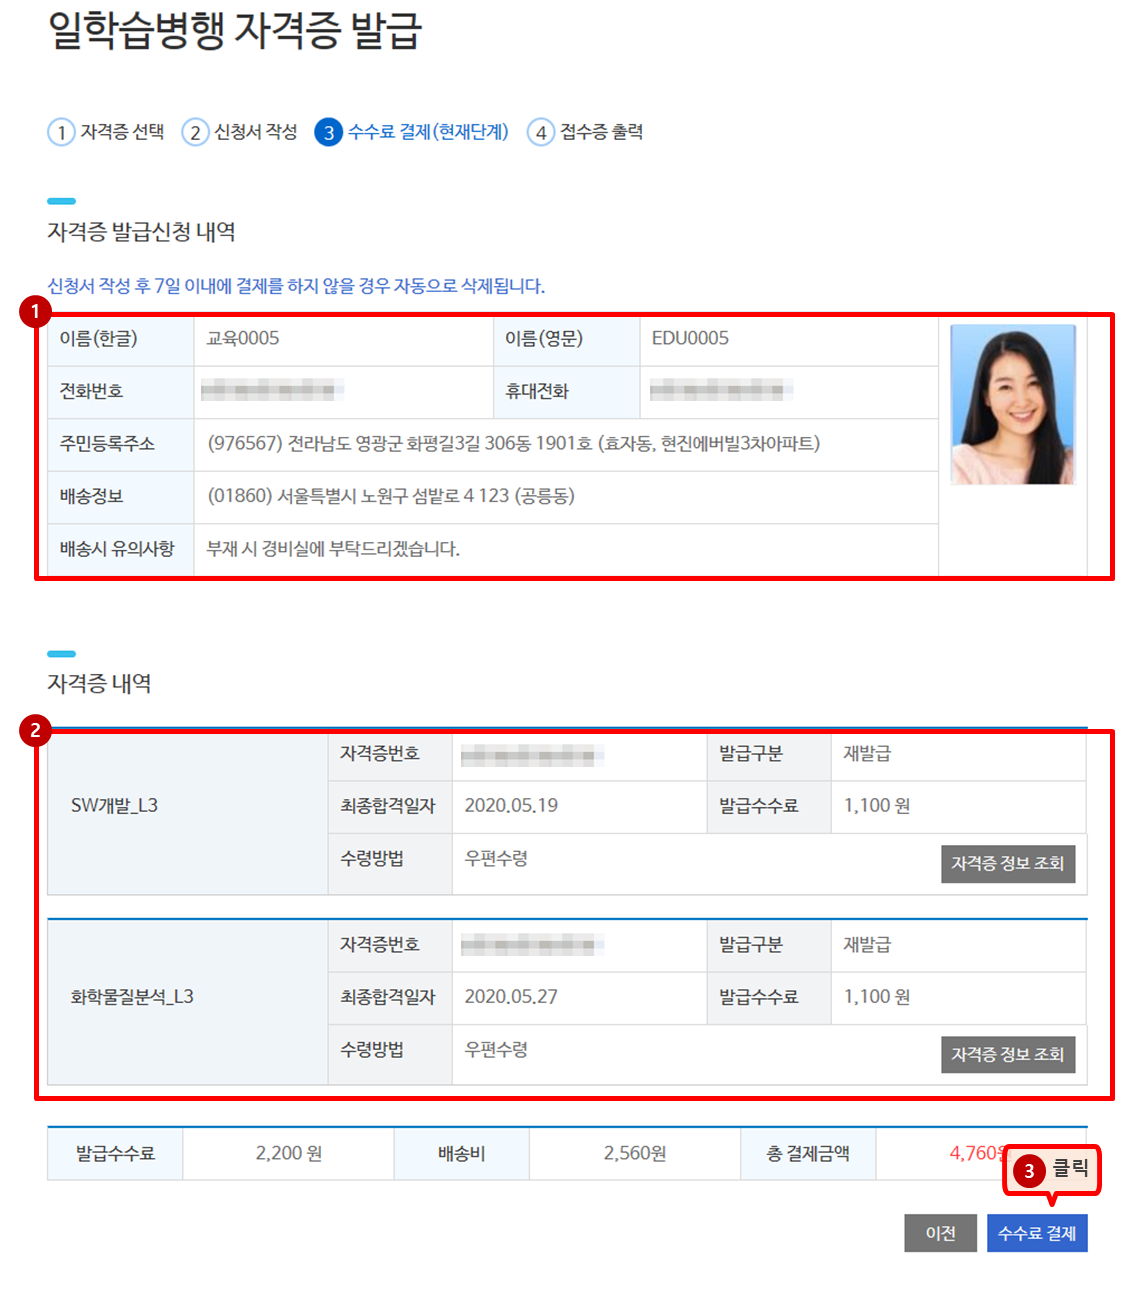Click the 배송시 유의사항 label cell
The height and width of the screenshot is (1289, 1146).
120,549
